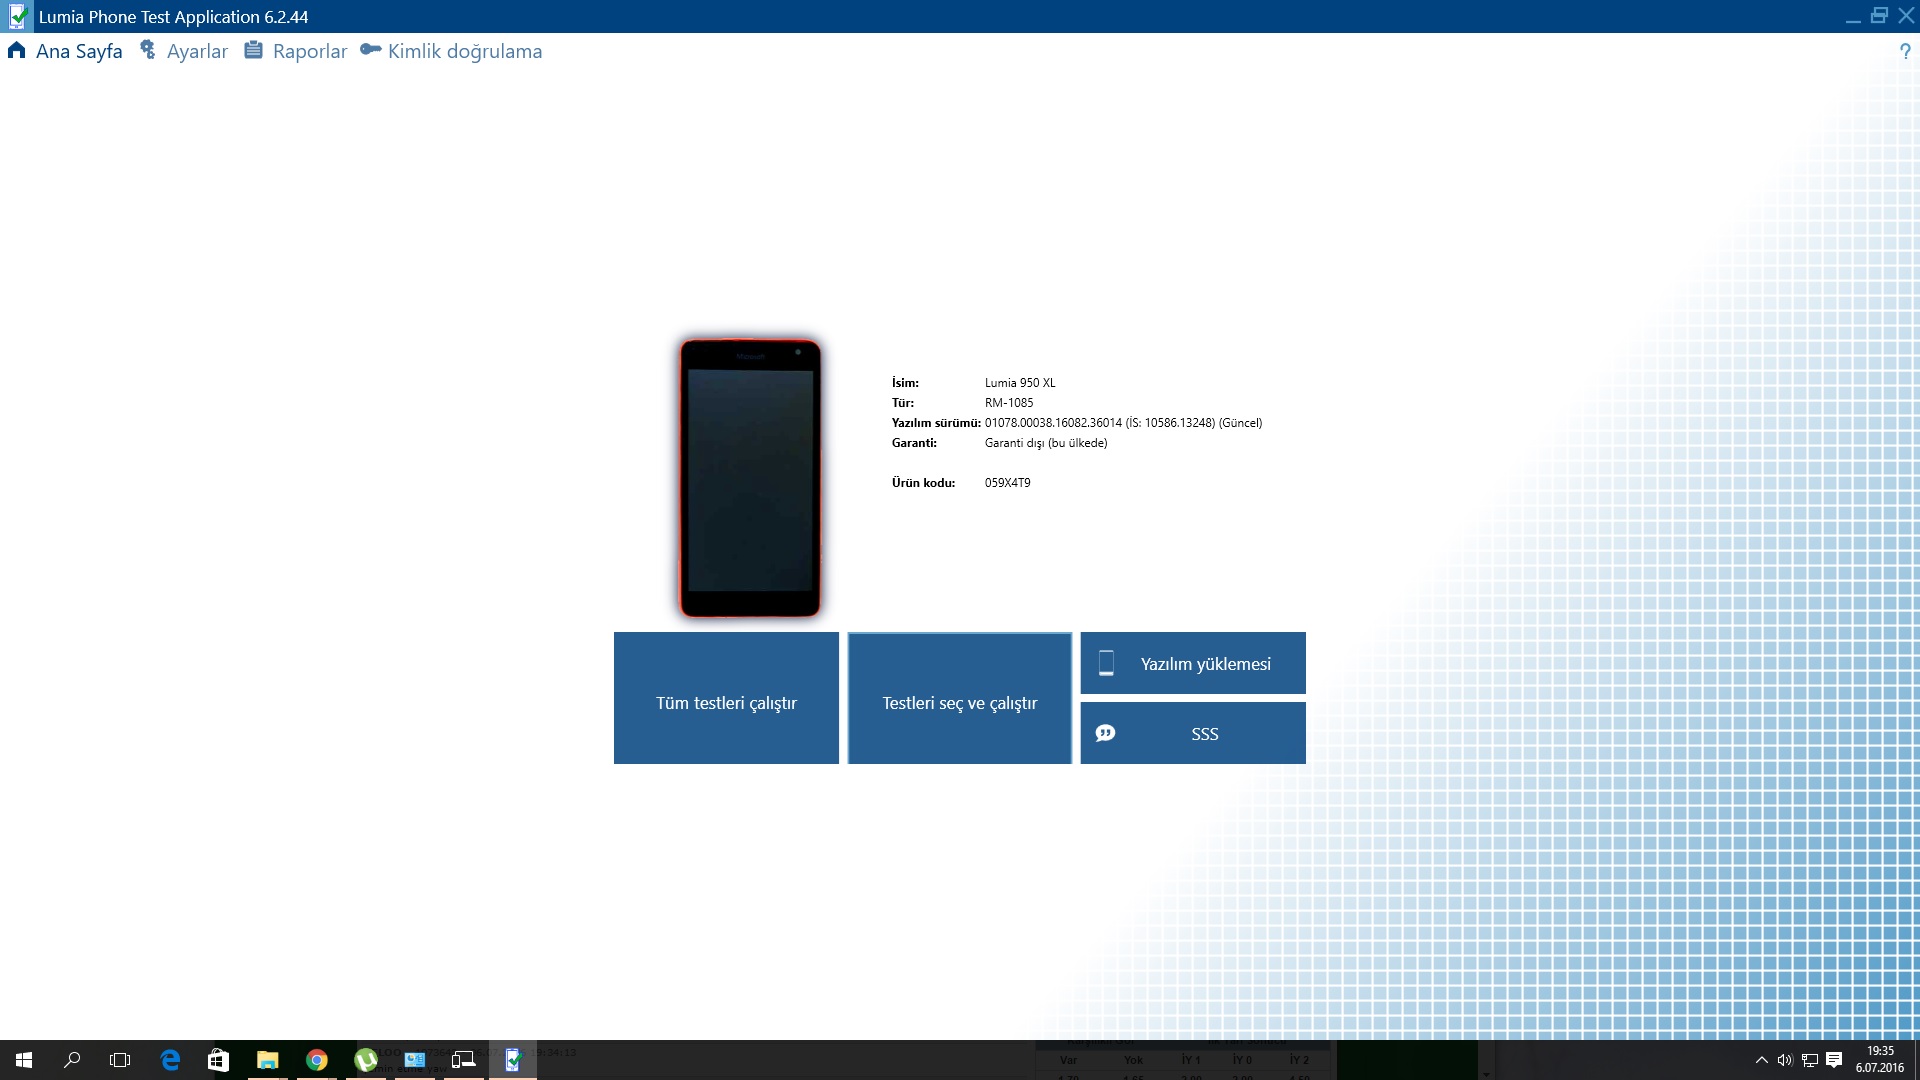Start Yazılım yüklemesi software installation

[x=1193, y=663]
